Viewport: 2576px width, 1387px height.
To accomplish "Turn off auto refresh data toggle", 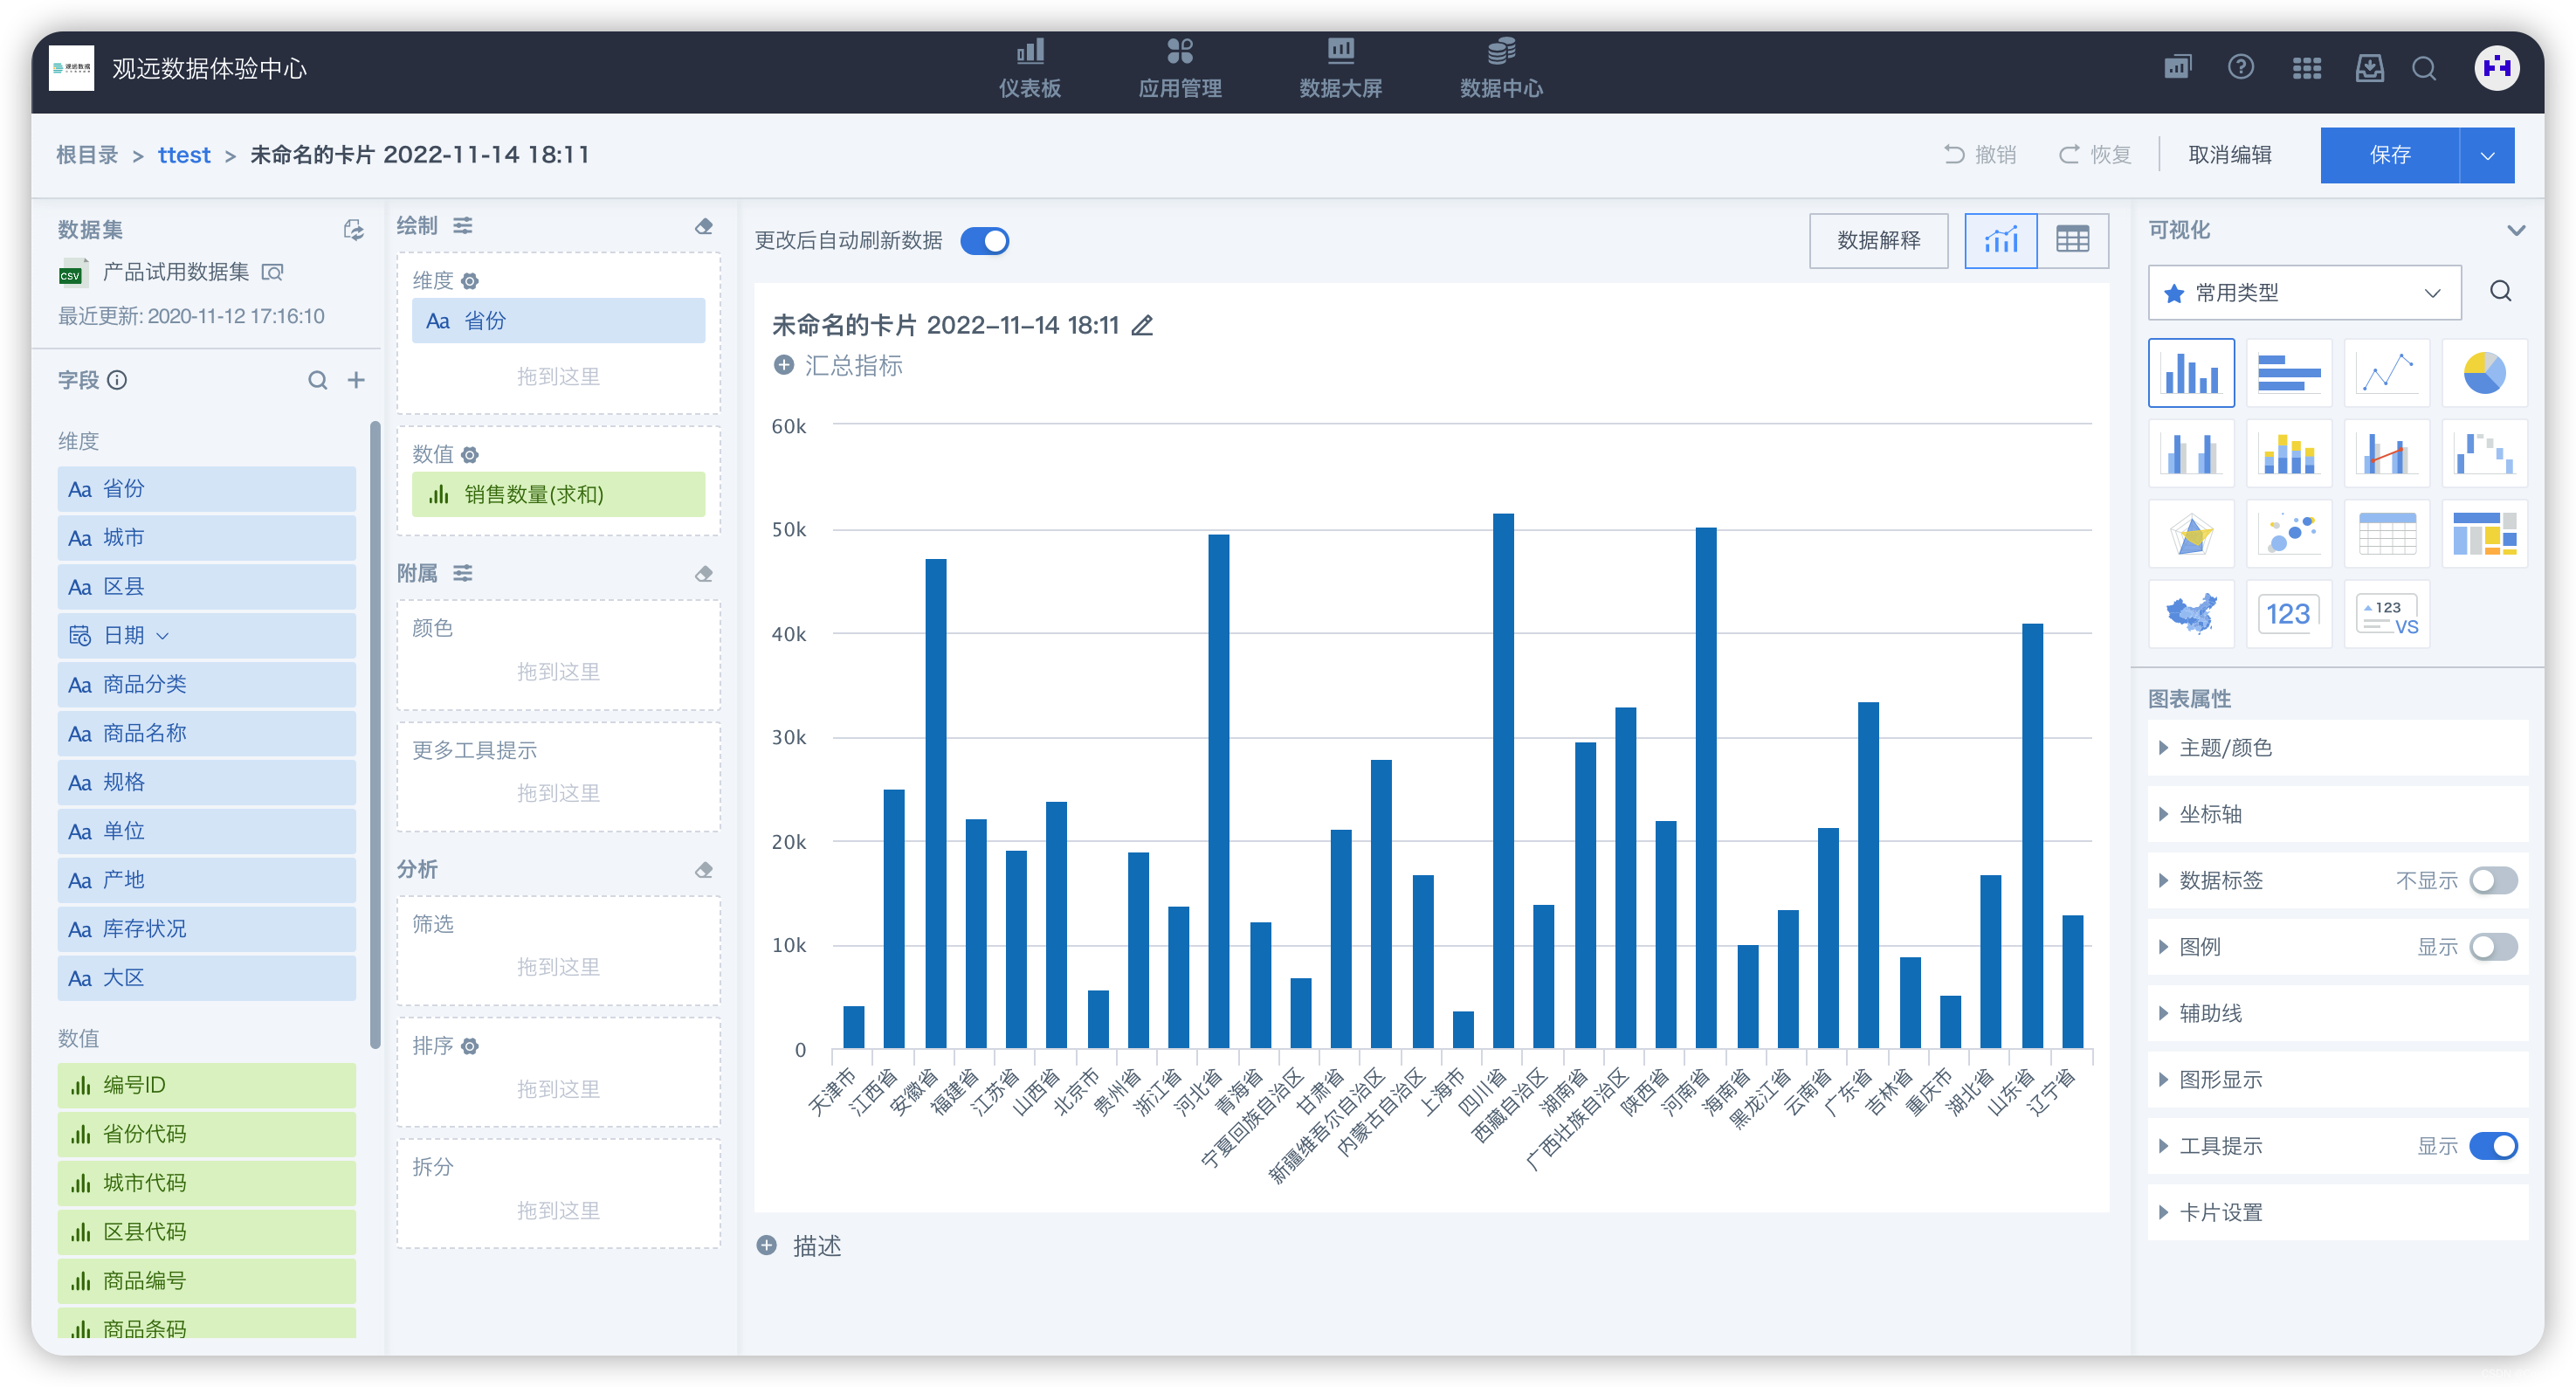I will coord(984,241).
